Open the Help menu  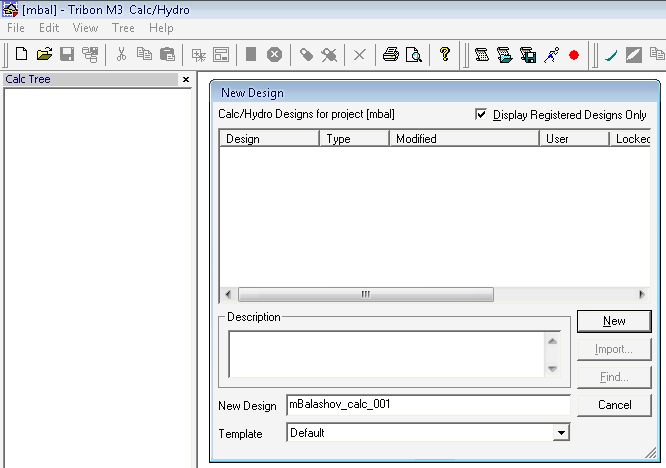coord(161,28)
